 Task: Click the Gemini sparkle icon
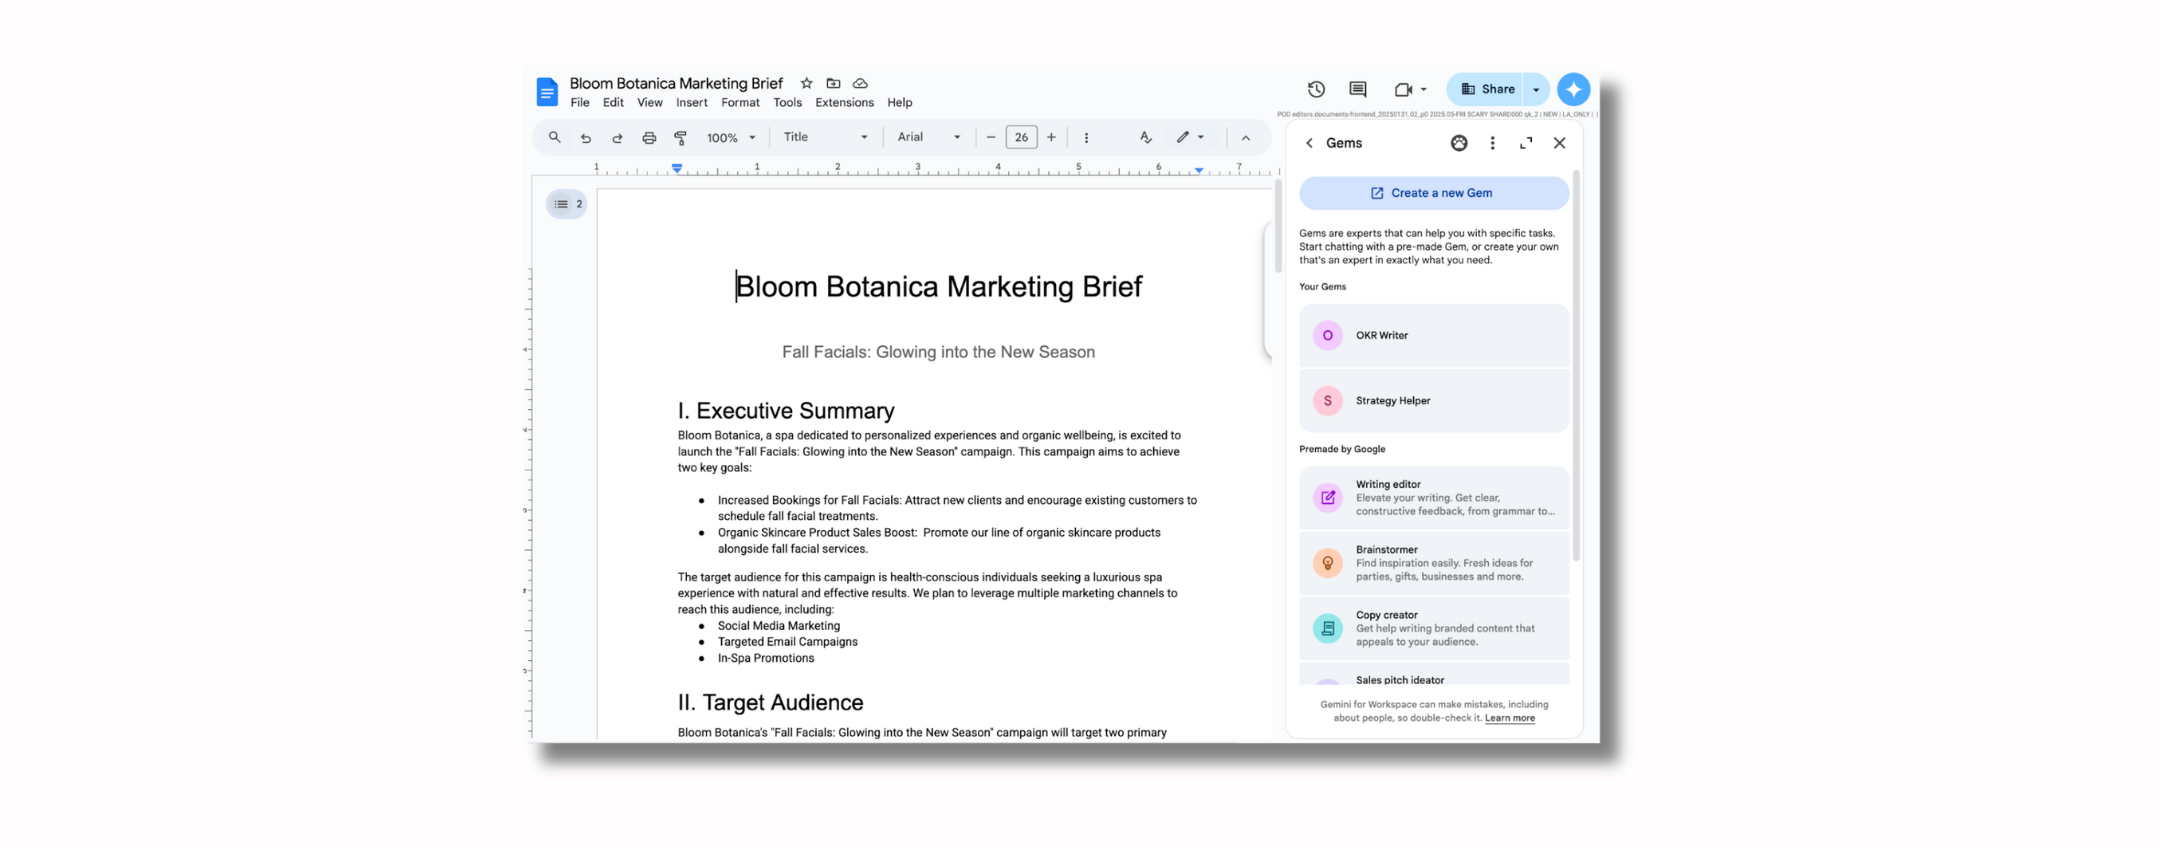click(x=1573, y=89)
